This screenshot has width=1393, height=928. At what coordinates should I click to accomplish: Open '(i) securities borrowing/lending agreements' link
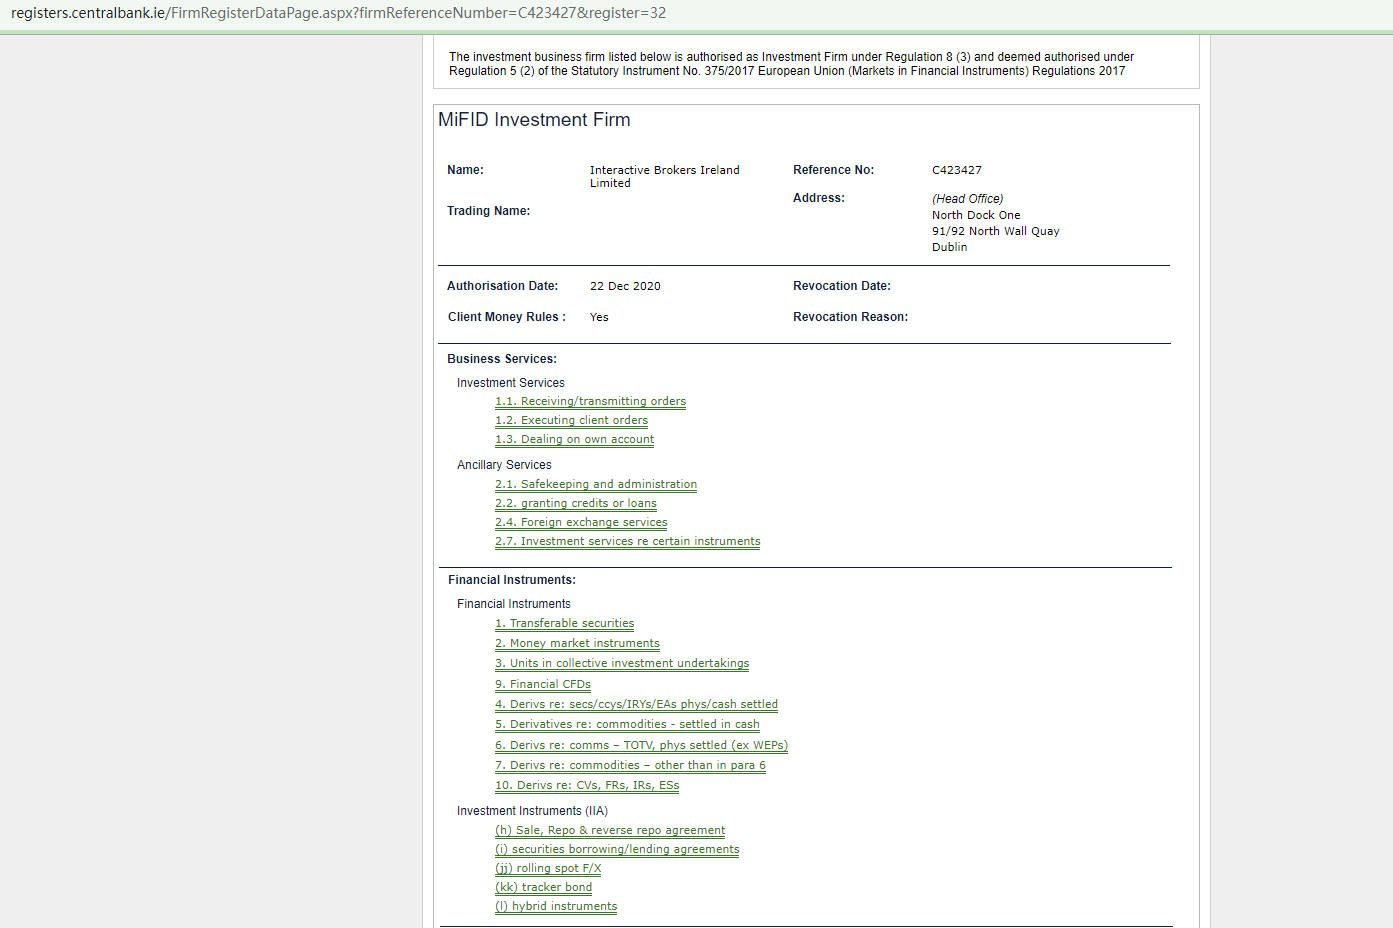(x=617, y=849)
